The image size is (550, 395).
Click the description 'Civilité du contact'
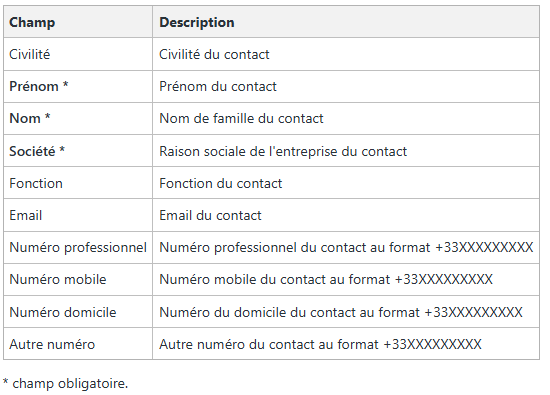pos(214,54)
